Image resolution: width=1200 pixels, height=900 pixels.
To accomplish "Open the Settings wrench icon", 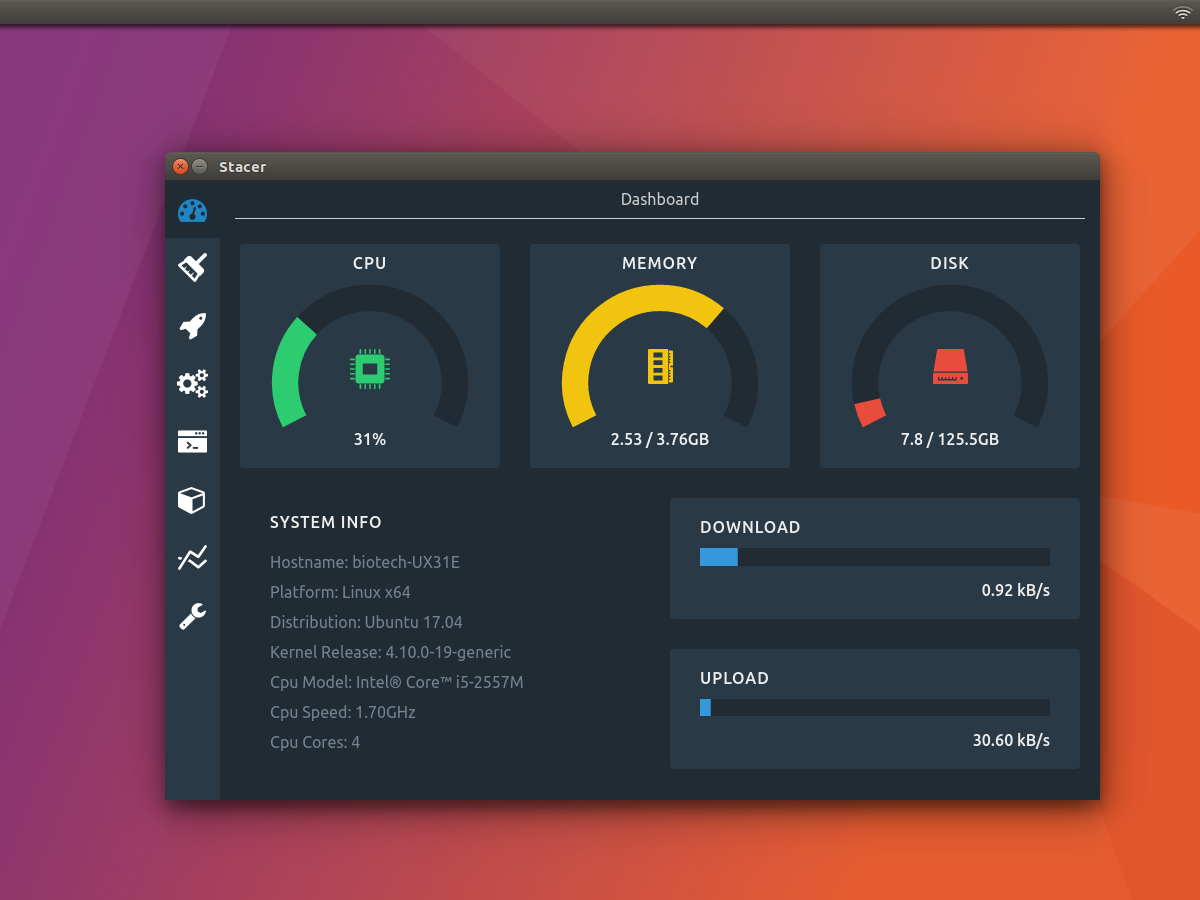I will (192, 616).
